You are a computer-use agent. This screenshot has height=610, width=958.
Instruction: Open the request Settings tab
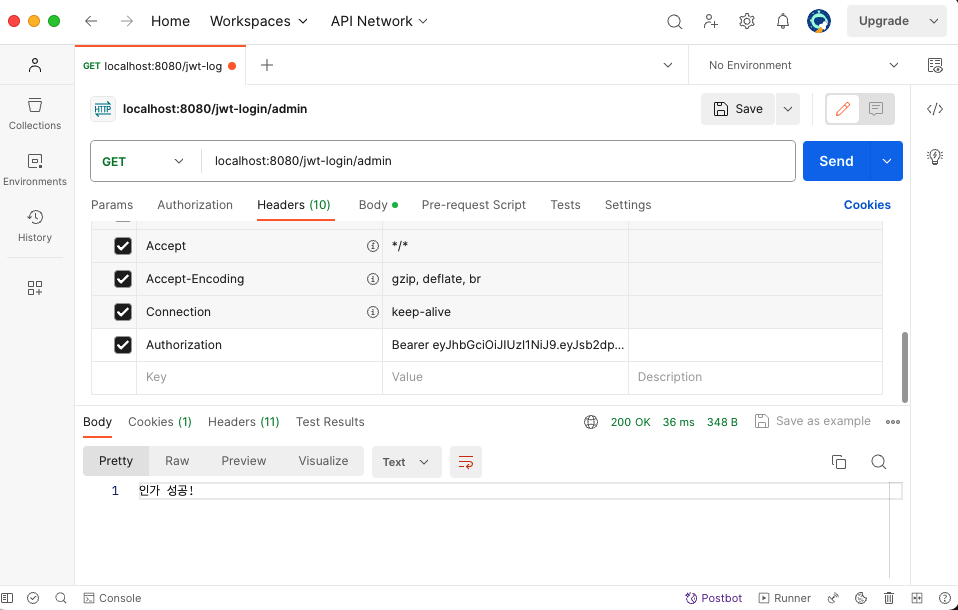(x=628, y=205)
